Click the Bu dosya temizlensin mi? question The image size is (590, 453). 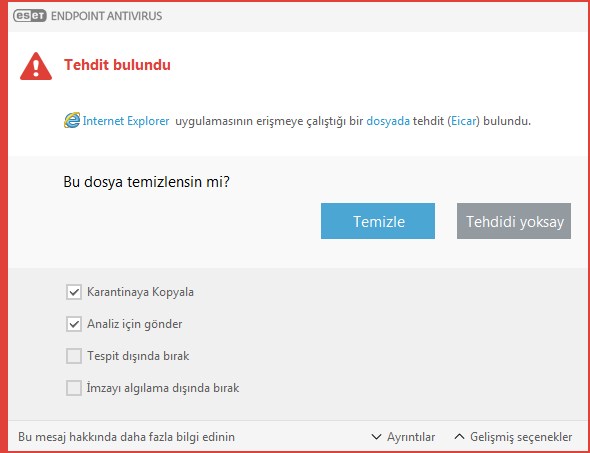147,183
